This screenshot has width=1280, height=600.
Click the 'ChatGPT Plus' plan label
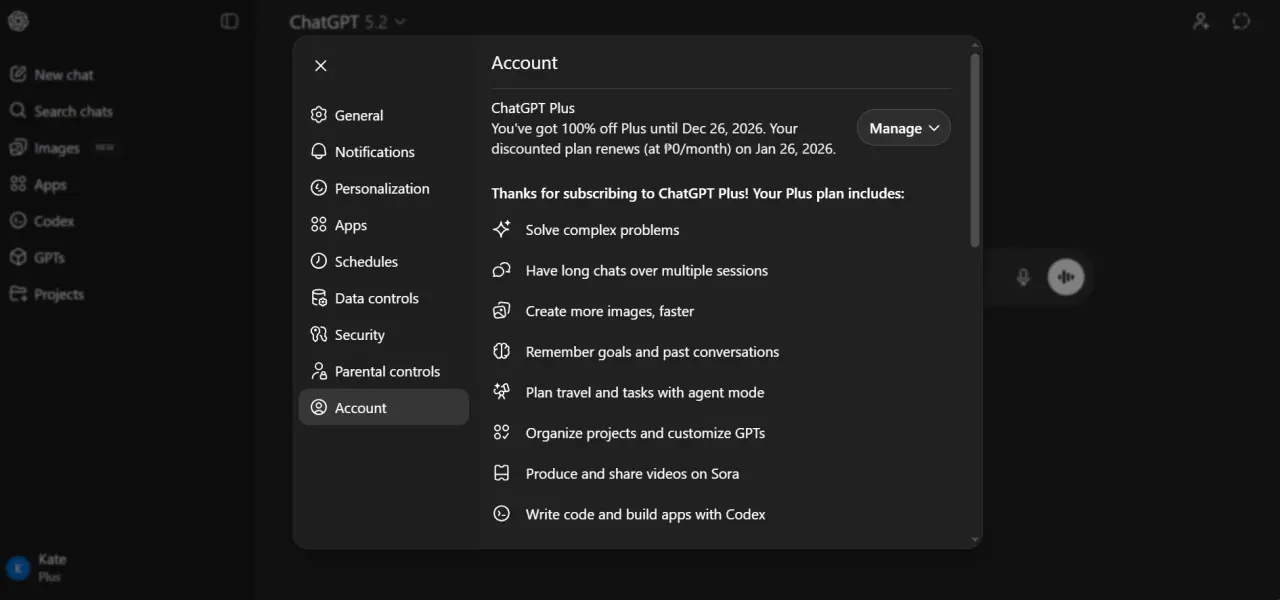[533, 108]
